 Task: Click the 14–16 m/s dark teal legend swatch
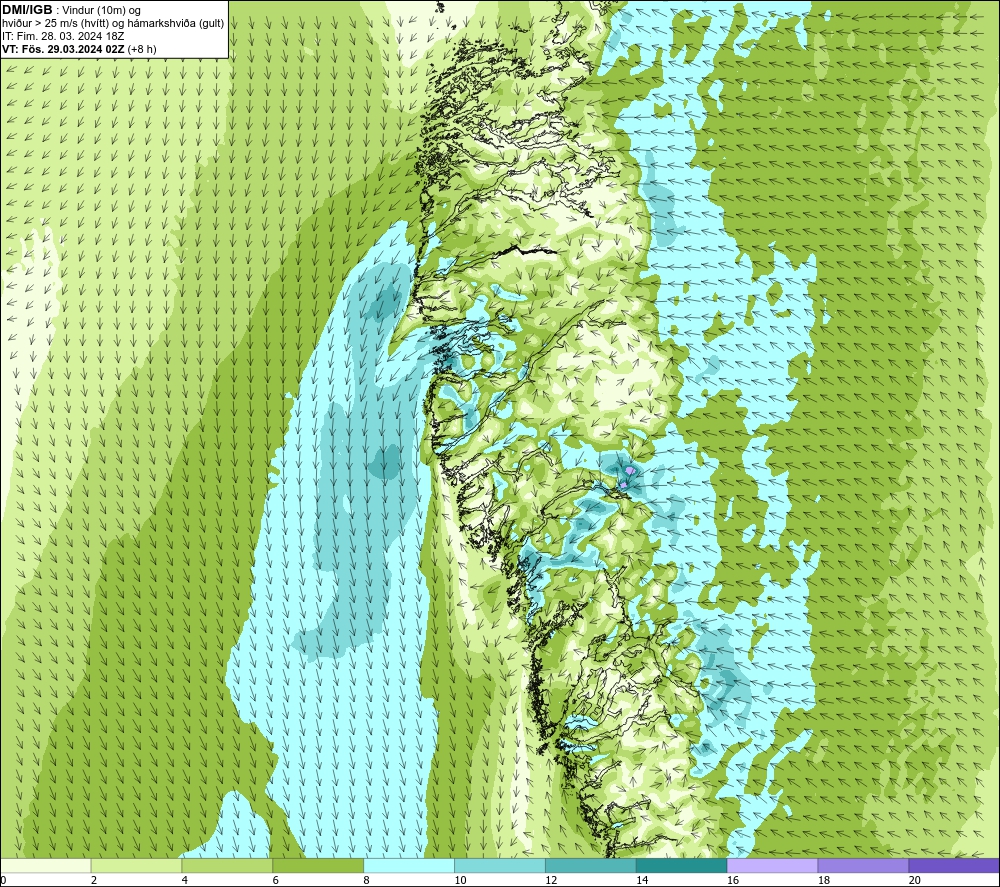pyautogui.click(x=681, y=865)
